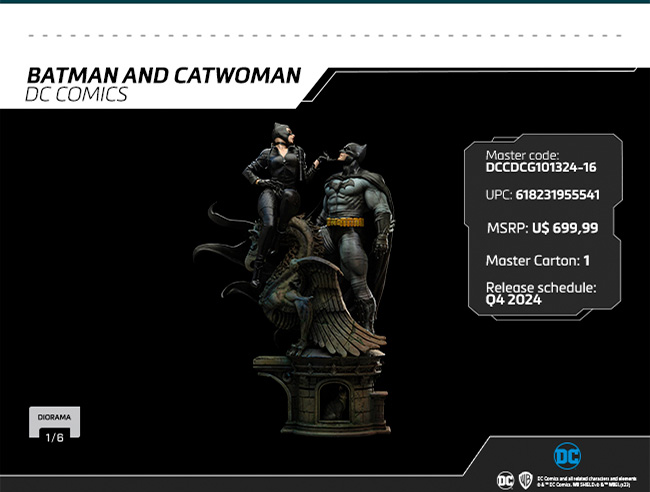
Task: Click the MSRP price US$ 699,99
Action: (x=563, y=228)
